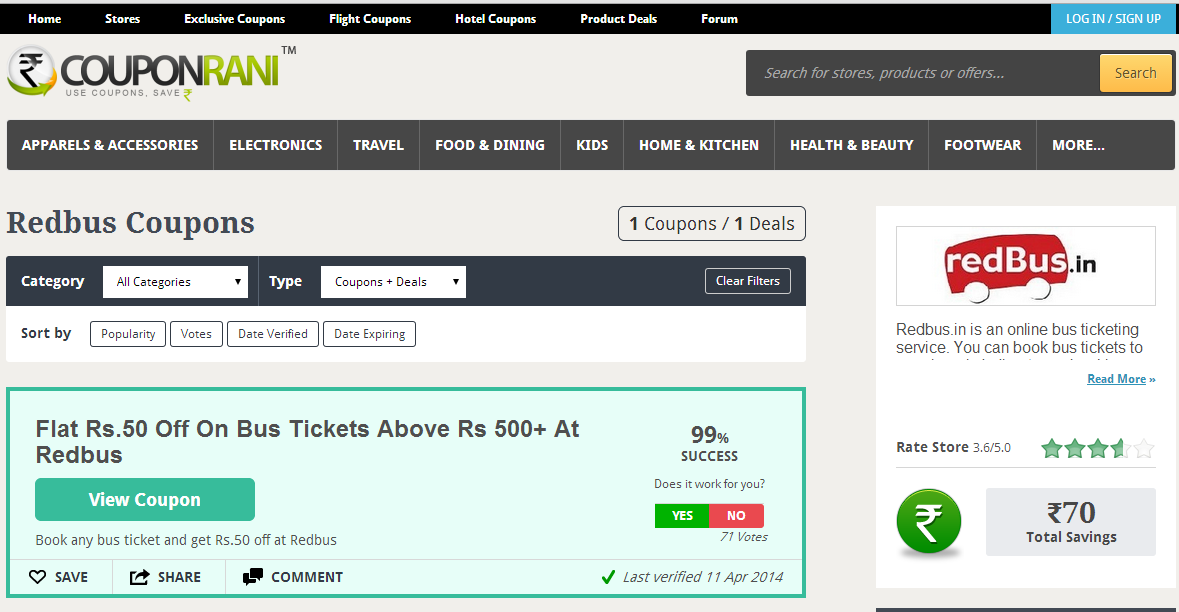Image resolution: width=1179 pixels, height=612 pixels.
Task: Click the 99% Success text
Action: tap(709, 444)
